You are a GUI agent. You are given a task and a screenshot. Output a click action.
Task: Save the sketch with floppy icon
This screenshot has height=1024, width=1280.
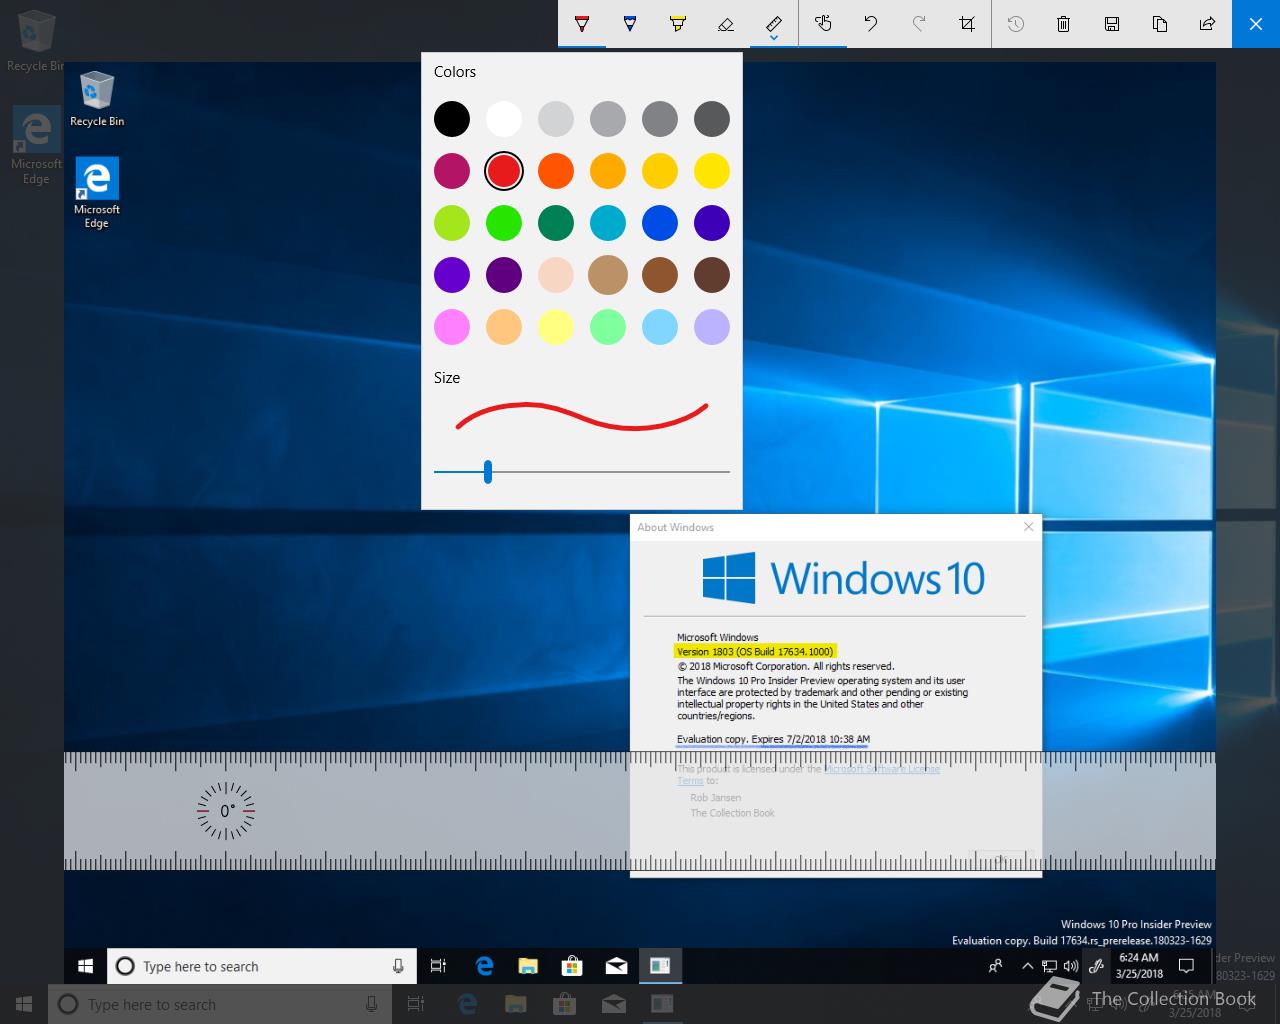click(x=1112, y=23)
